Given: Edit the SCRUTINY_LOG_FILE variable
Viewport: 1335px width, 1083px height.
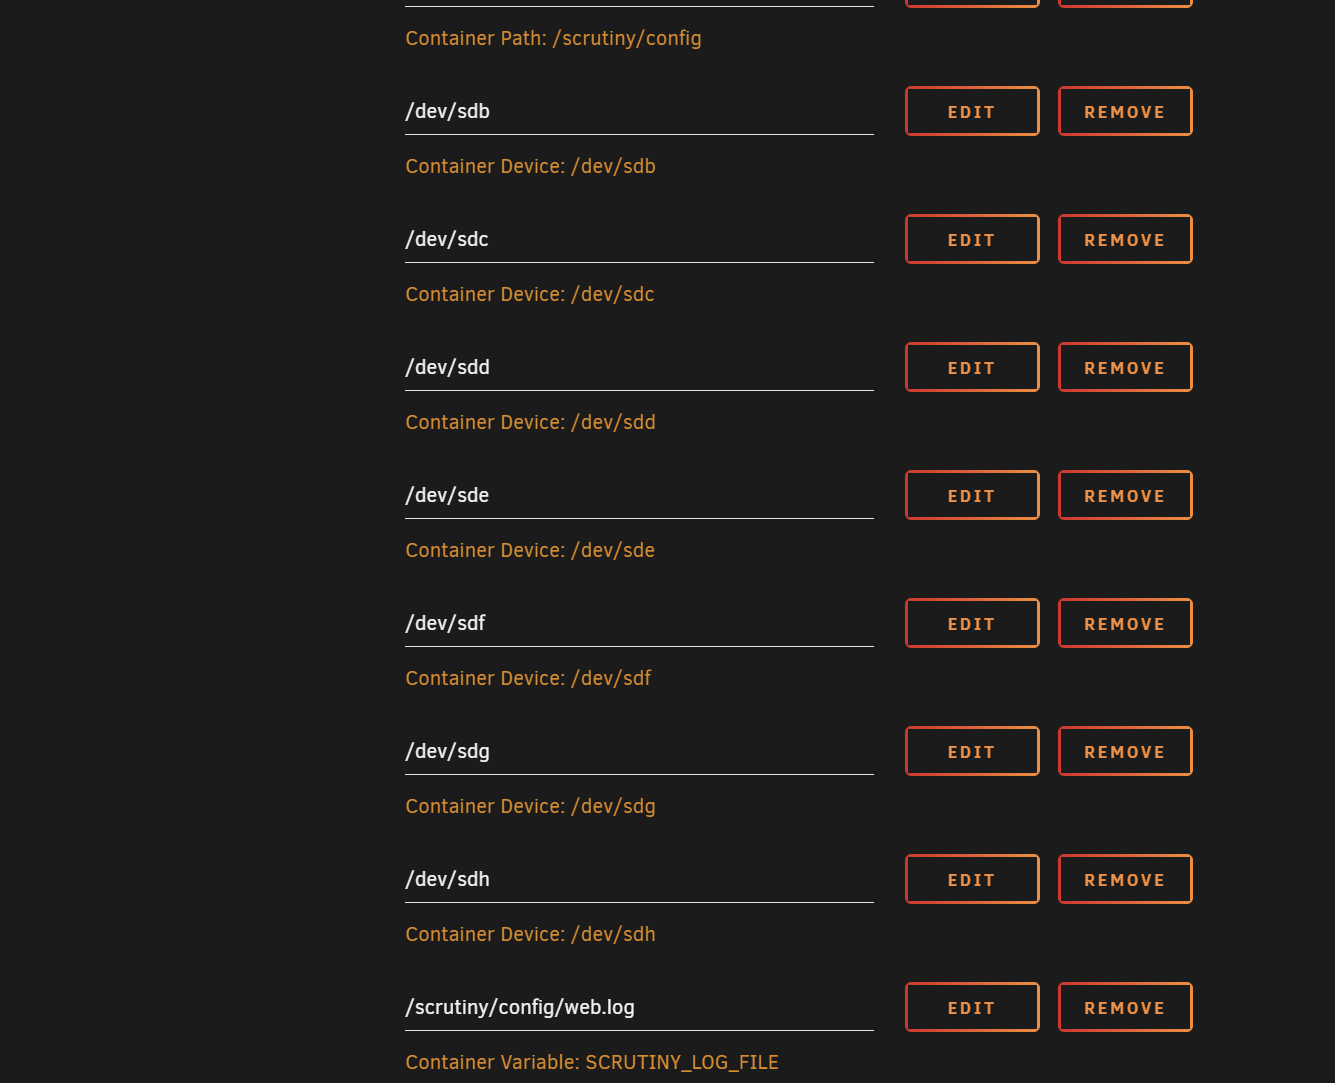Looking at the screenshot, I should click(x=971, y=1007).
